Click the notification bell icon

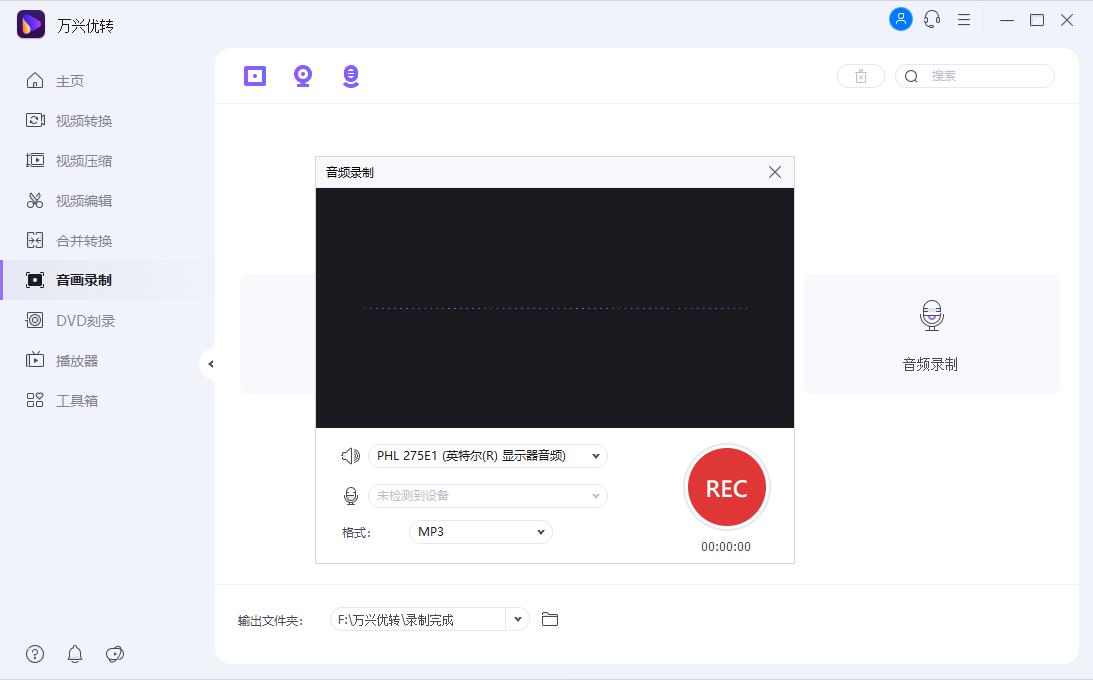[x=75, y=654]
